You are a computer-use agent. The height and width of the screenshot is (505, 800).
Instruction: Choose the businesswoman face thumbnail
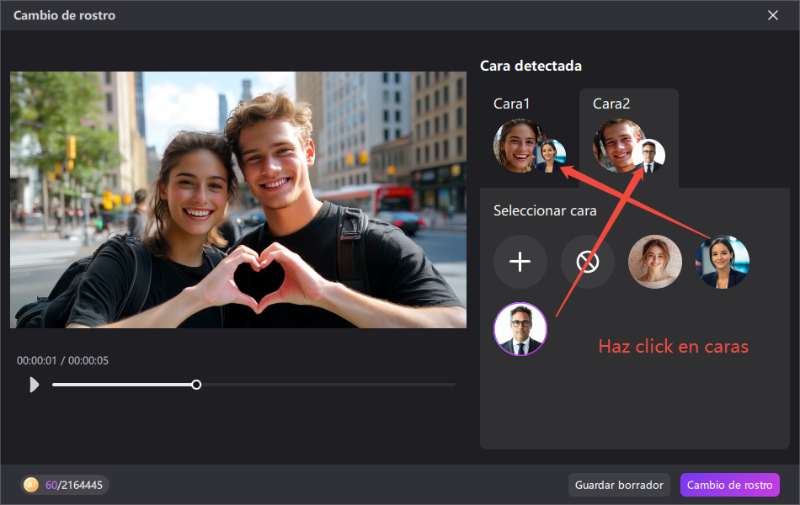[722, 262]
